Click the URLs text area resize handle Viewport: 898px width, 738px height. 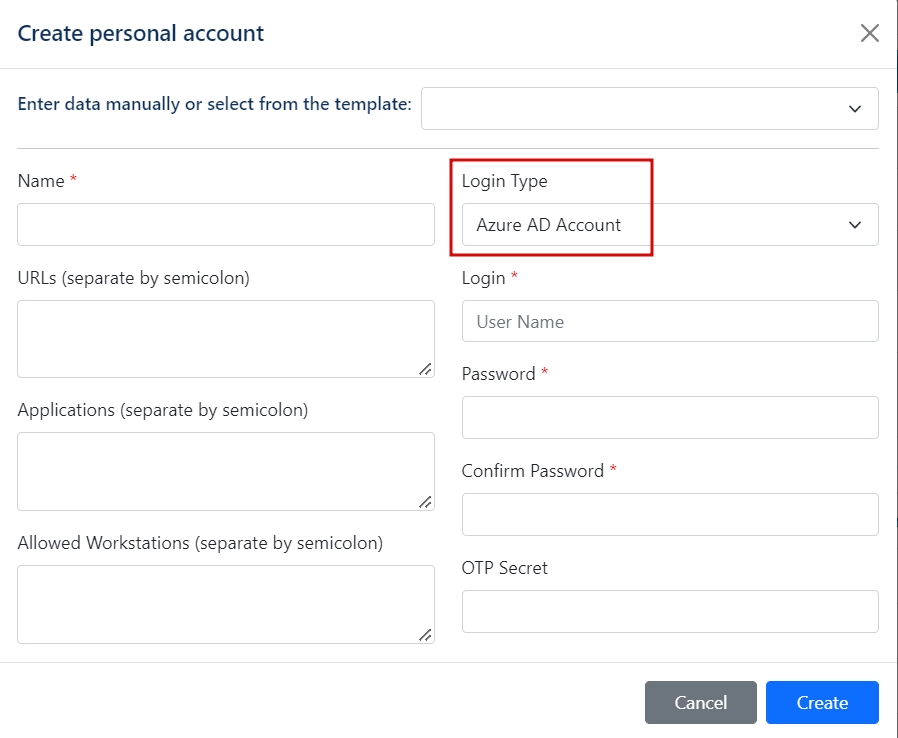point(426,369)
